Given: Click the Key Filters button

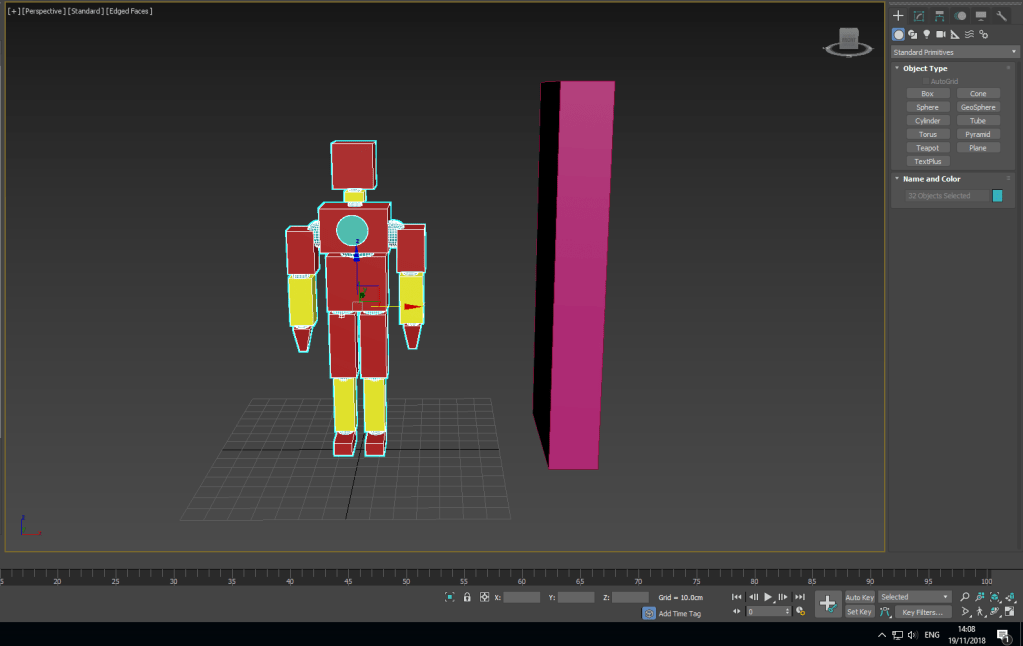Looking at the screenshot, I should pos(921,611).
